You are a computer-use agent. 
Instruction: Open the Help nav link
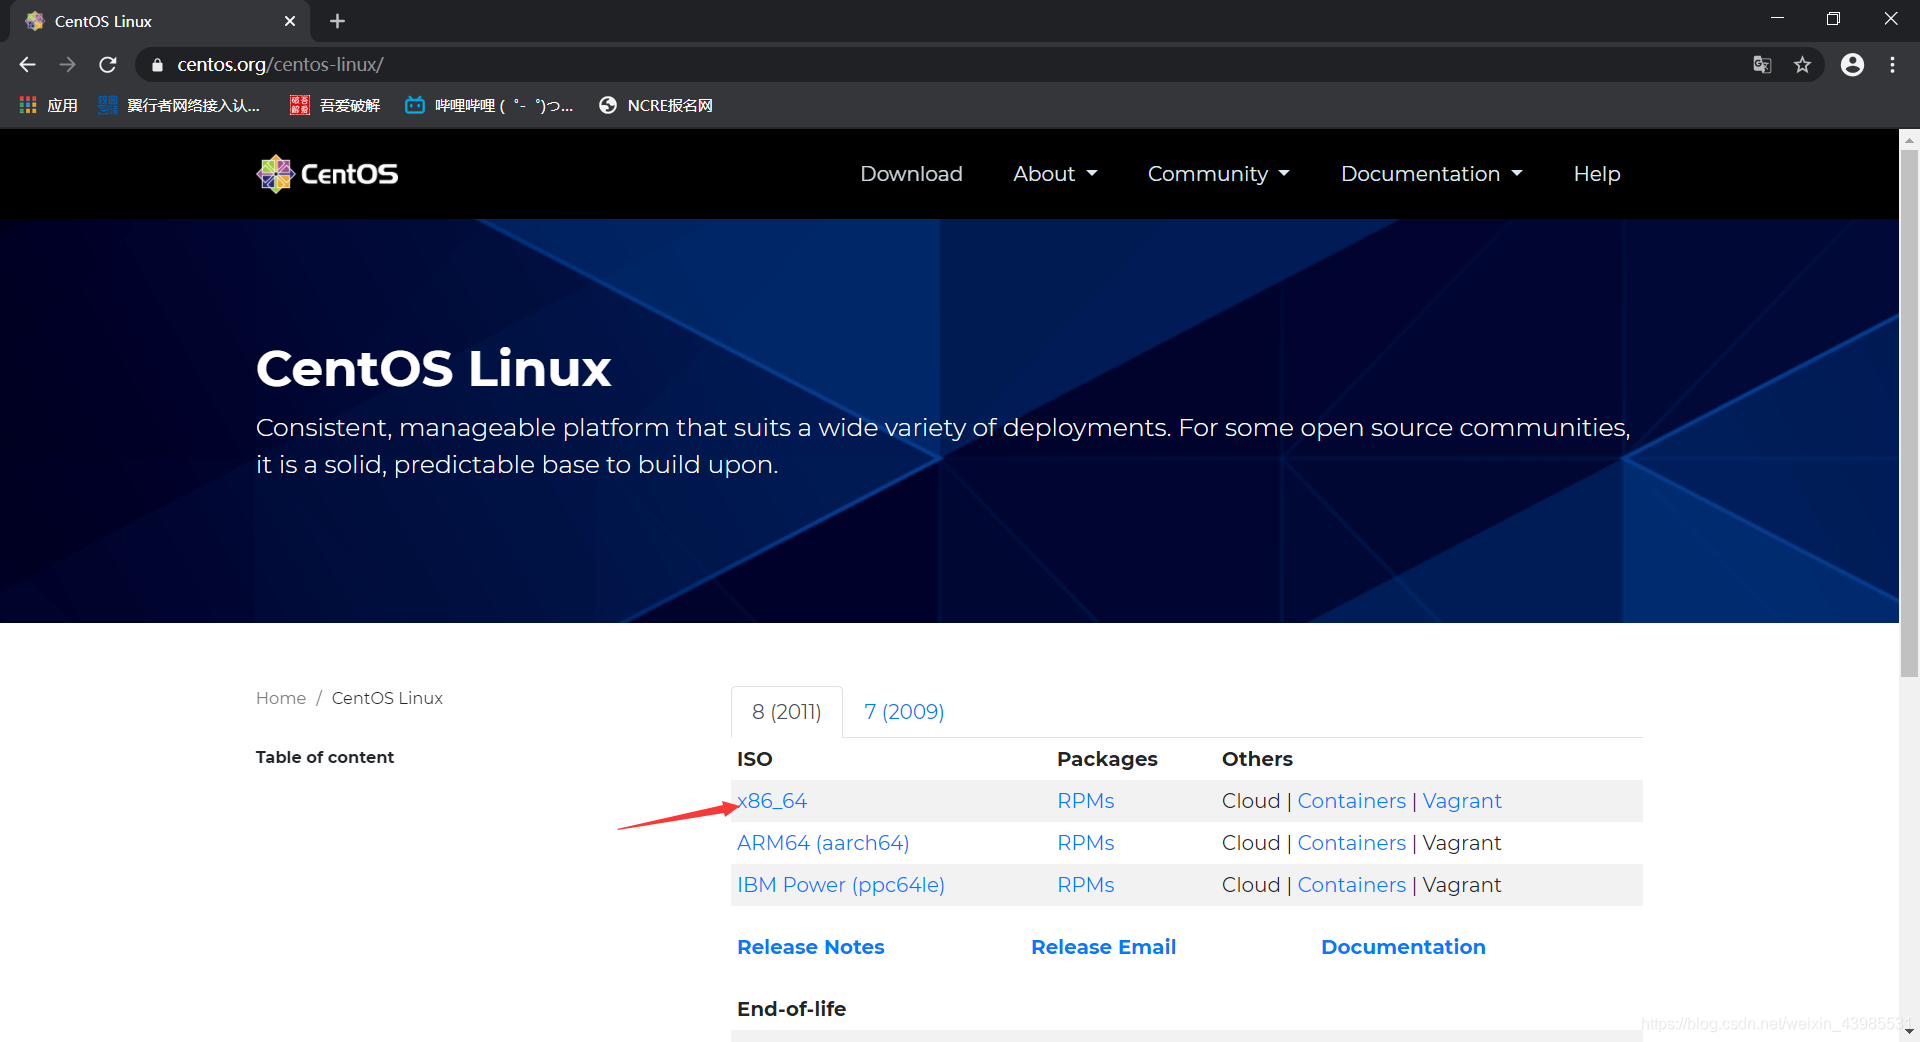pyautogui.click(x=1596, y=174)
